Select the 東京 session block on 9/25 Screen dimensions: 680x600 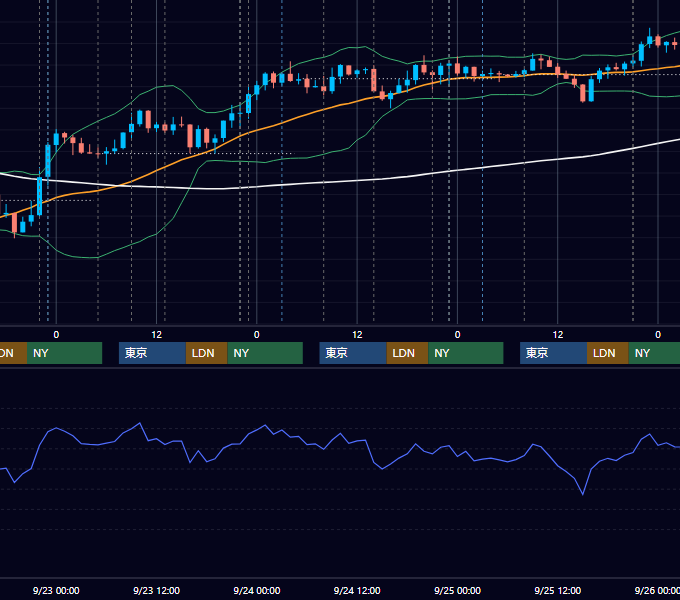click(554, 353)
